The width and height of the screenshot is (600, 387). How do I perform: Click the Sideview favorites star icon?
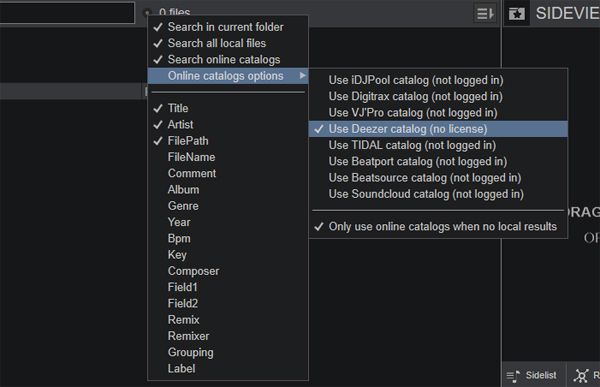tap(517, 14)
